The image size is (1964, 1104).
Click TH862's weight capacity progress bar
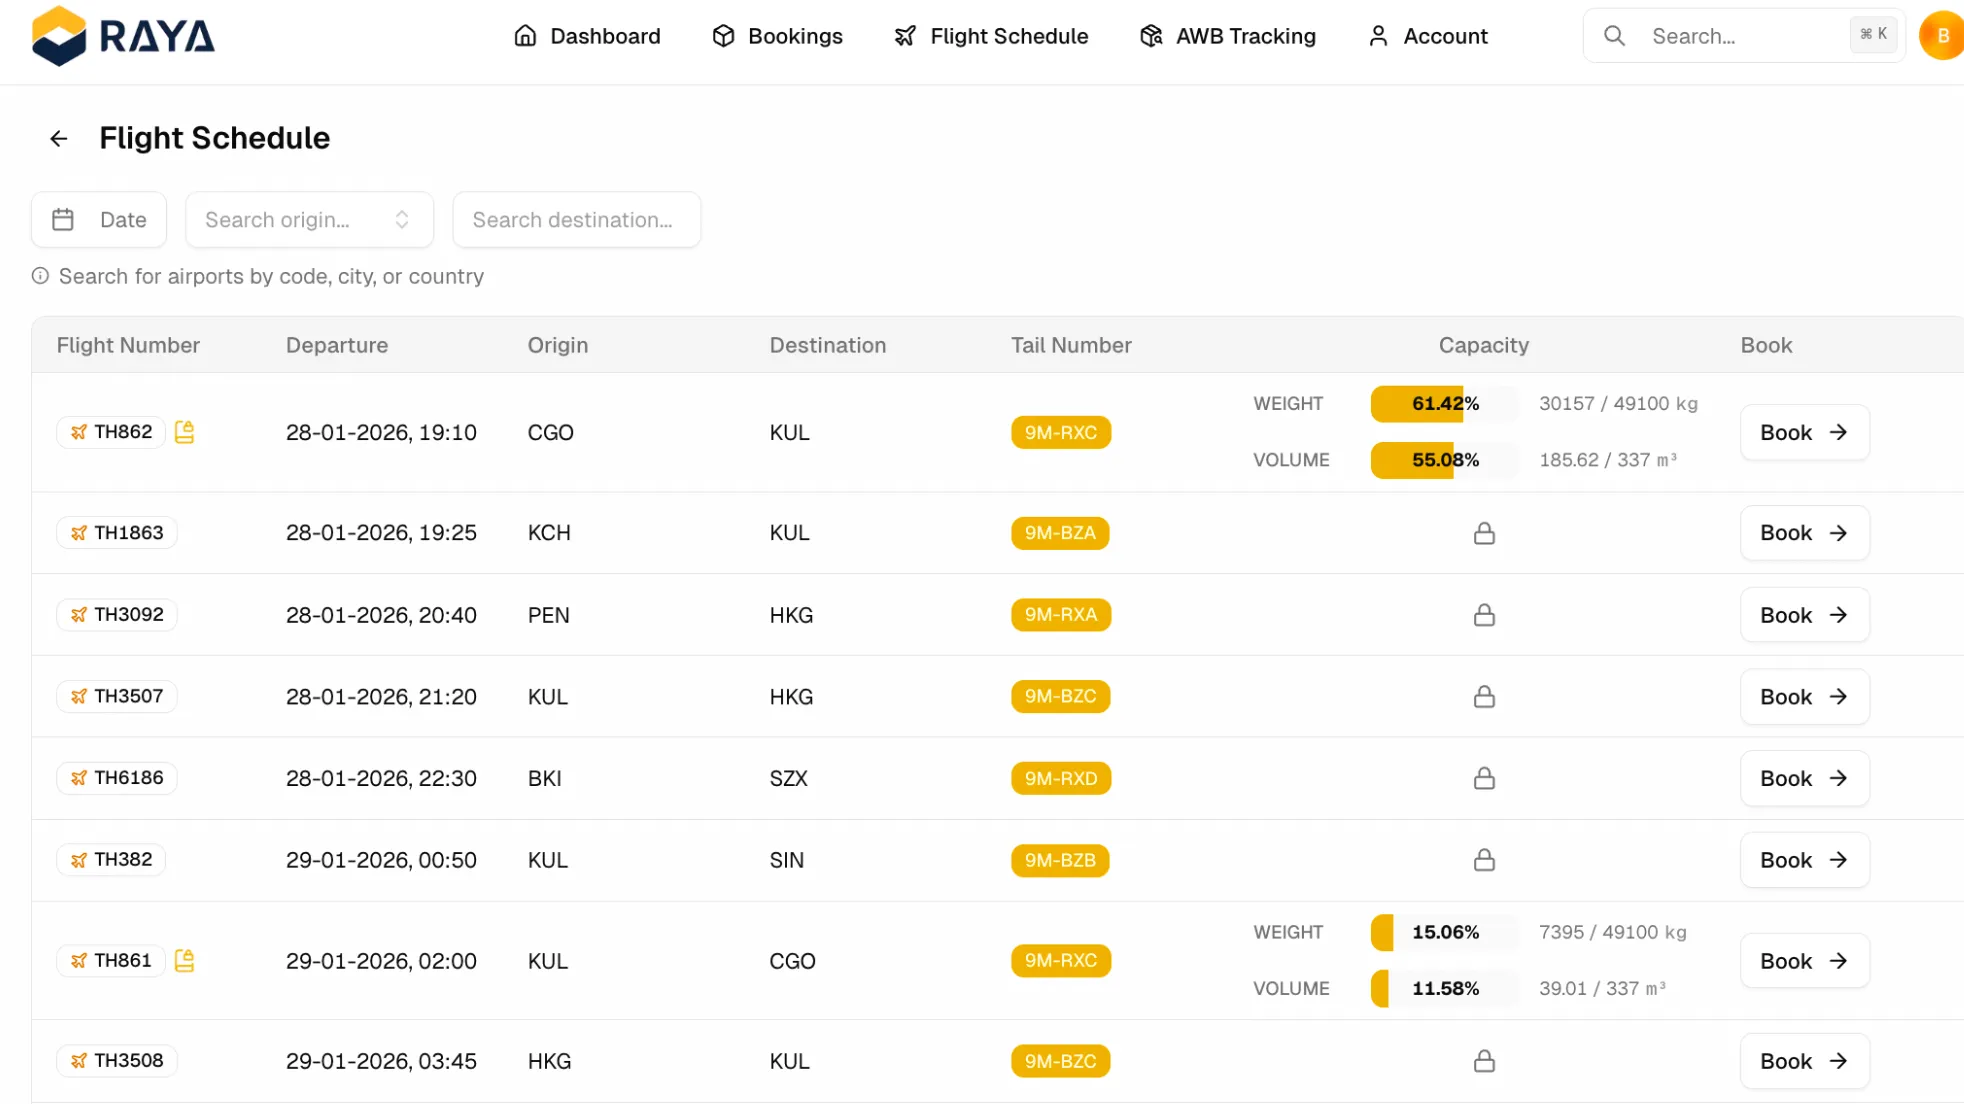coord(1443,404)
